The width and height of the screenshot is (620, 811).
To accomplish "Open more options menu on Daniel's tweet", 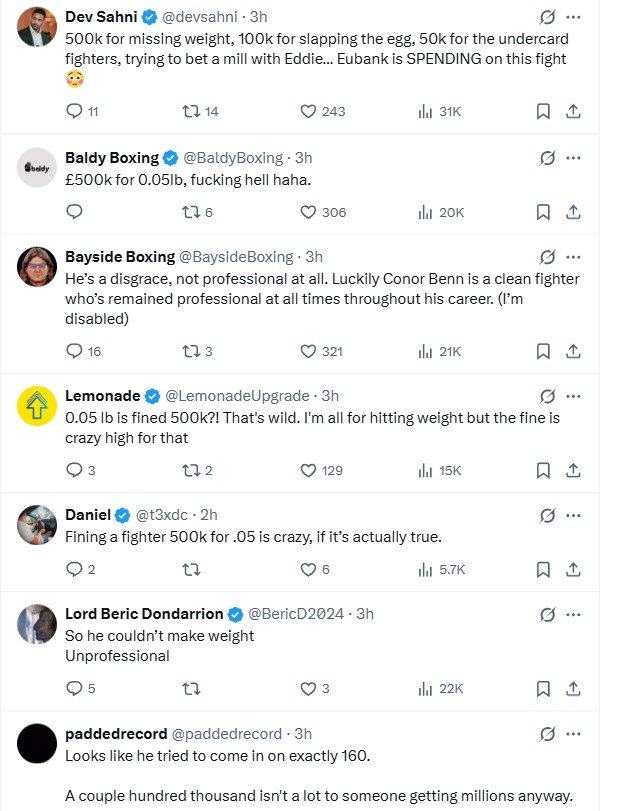I will point(573,516).
